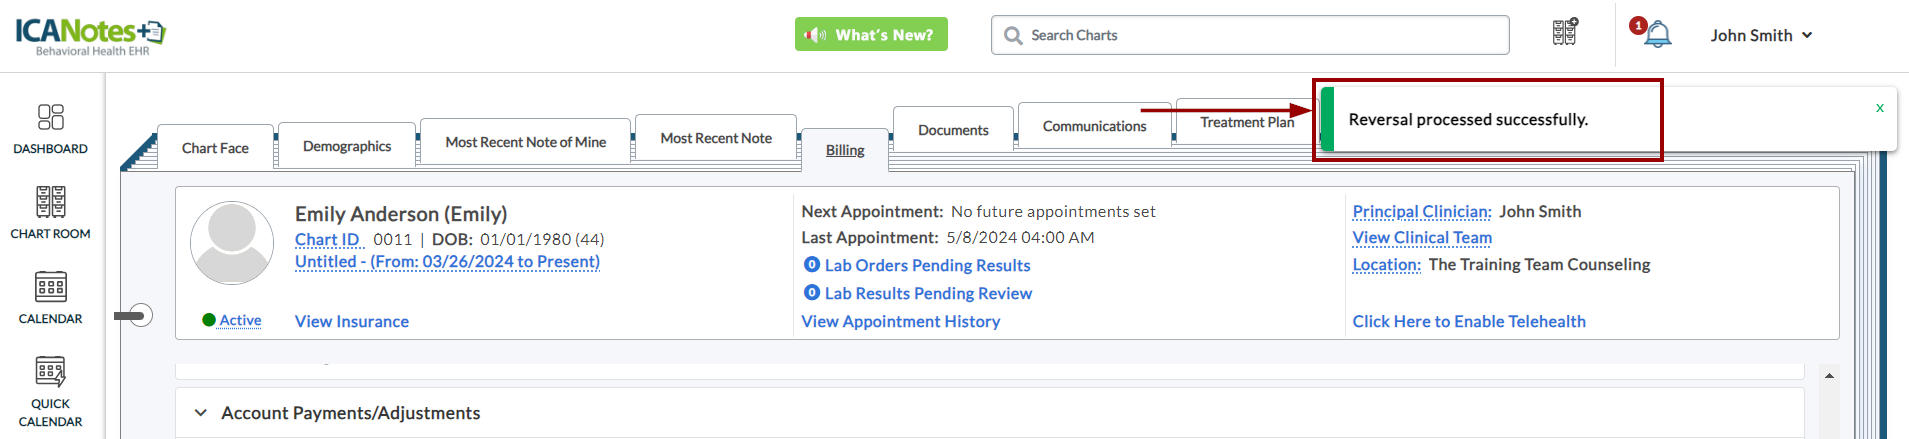
Task: Switch to the Demographics tab
Action: coord(347,146)
